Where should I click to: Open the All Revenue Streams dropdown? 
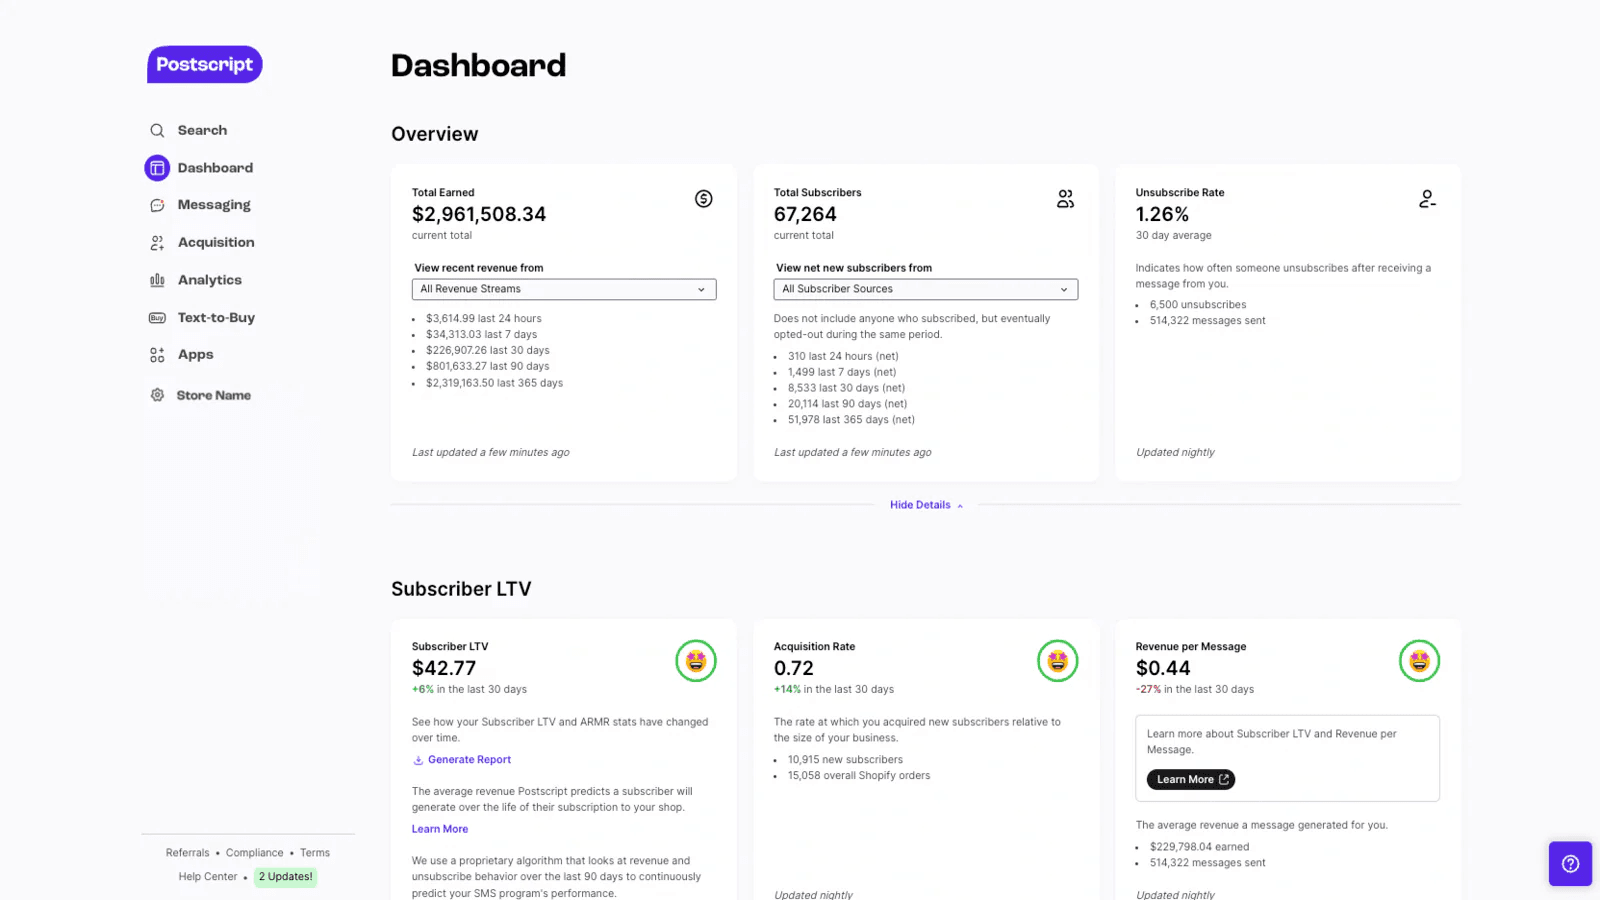(564, 289)
